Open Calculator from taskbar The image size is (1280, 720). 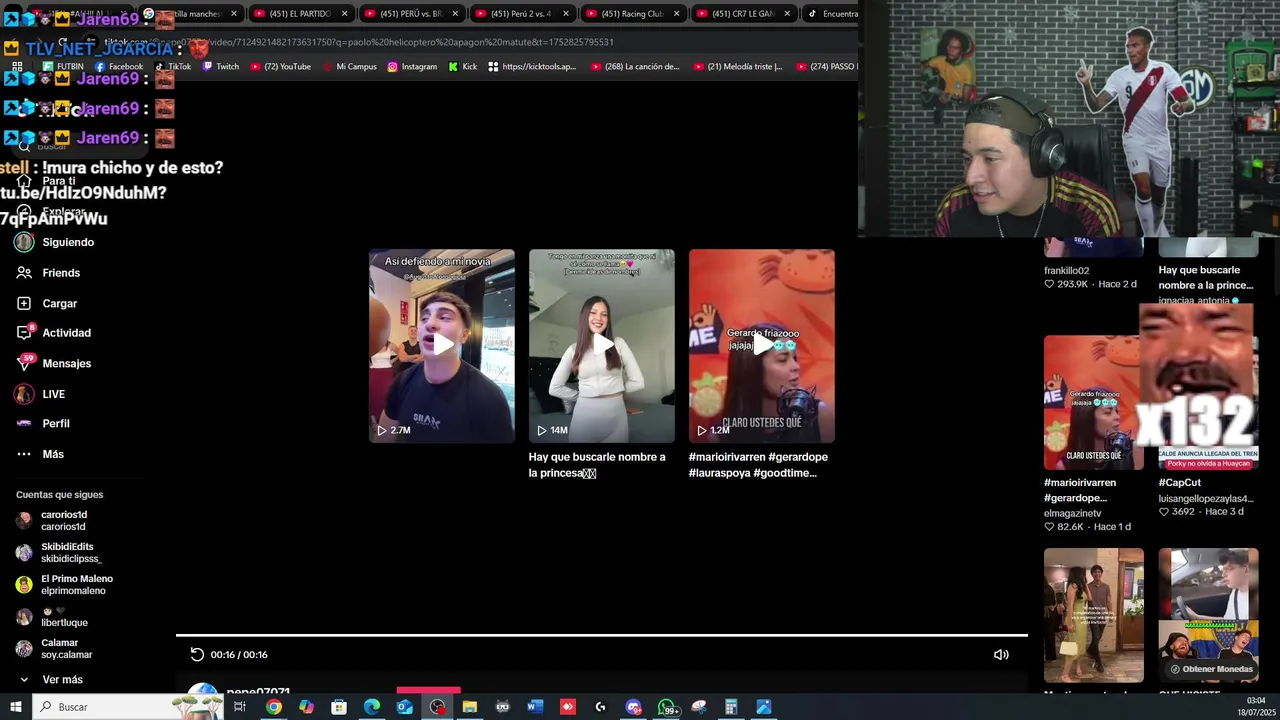point(731,707)
